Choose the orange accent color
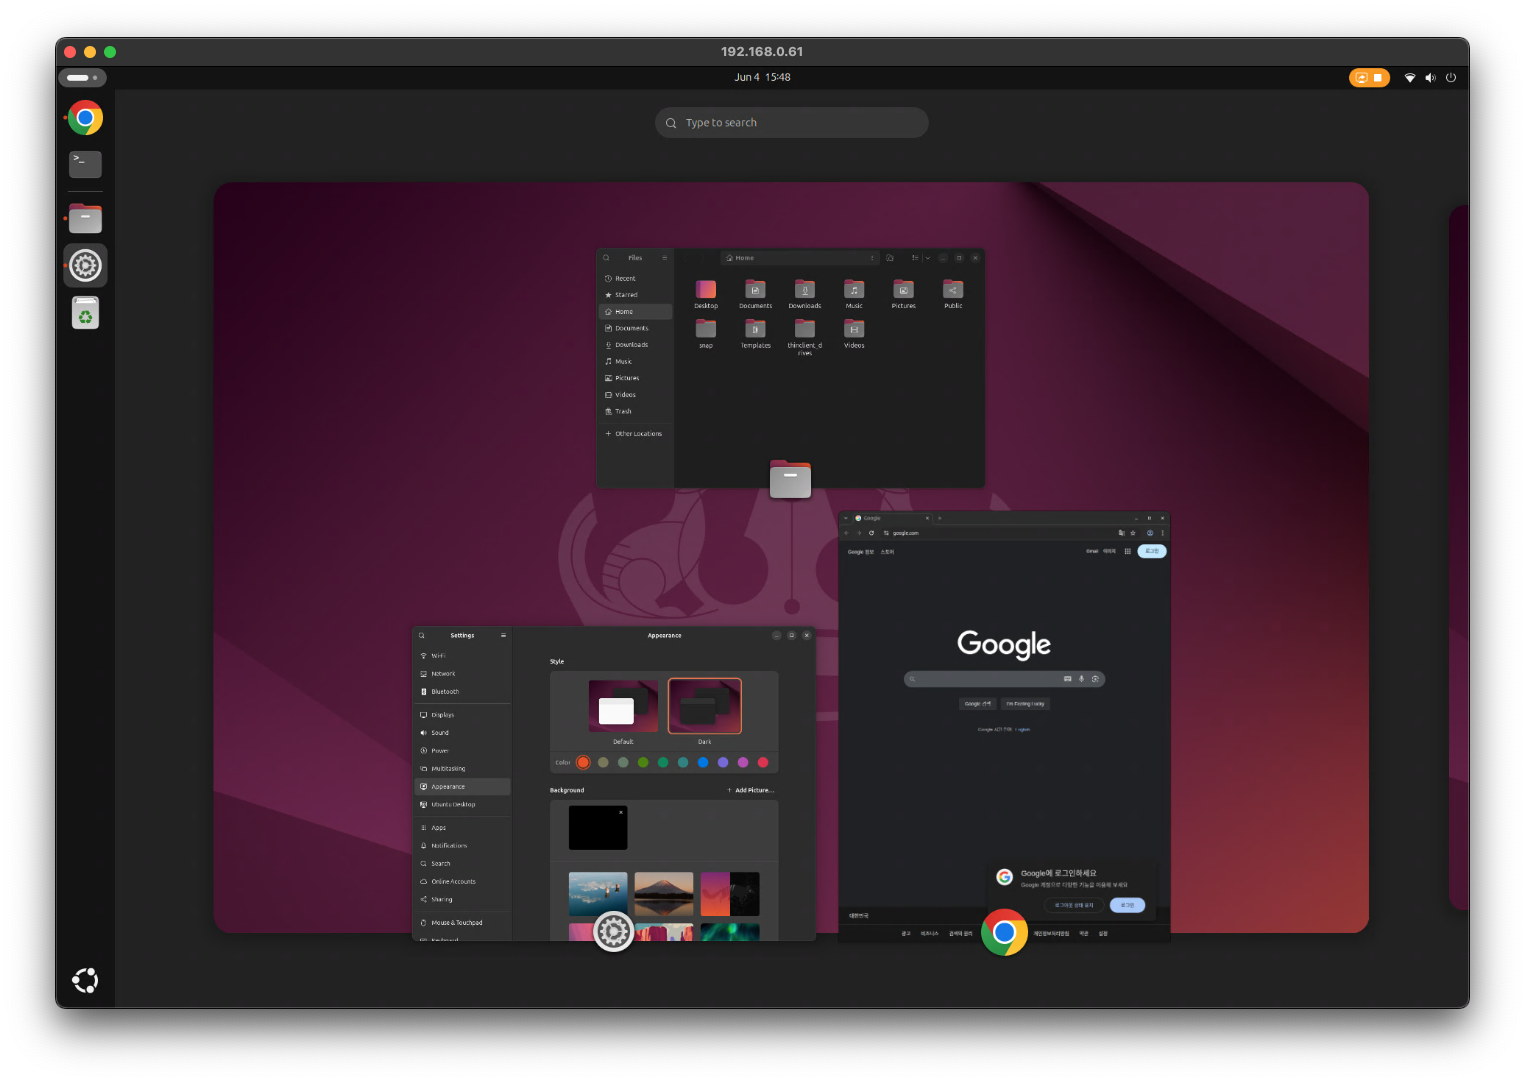This screenshot has height=1082, width=1525. [x=583, y=762]
